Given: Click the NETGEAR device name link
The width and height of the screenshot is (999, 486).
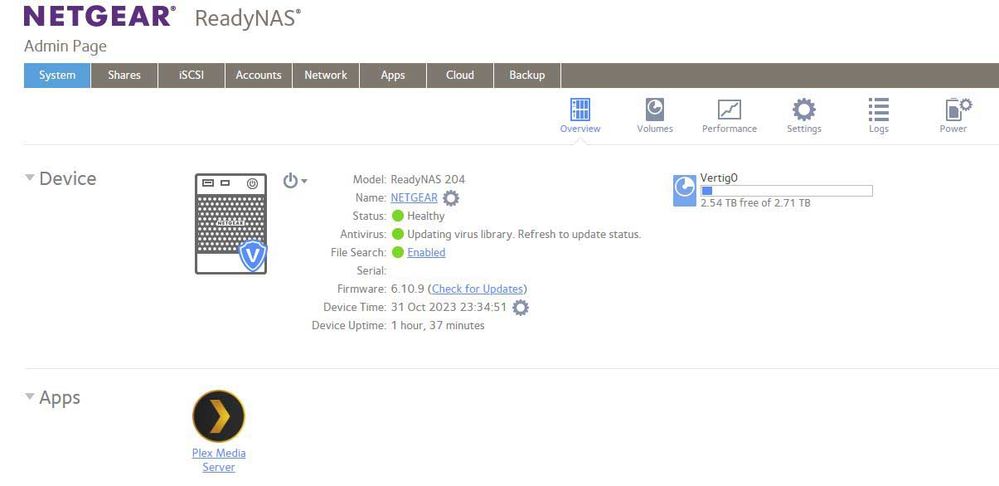Looking at the screenshot, I should coord(414,197).
